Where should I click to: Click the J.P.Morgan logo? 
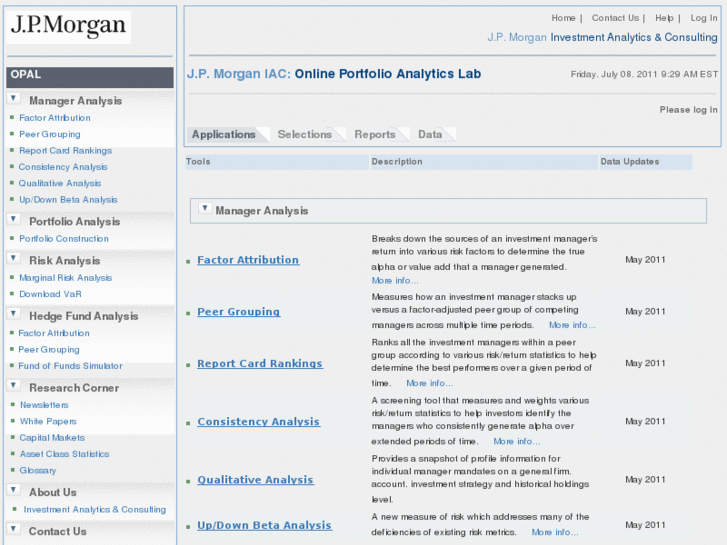click(x=68, y=25)
